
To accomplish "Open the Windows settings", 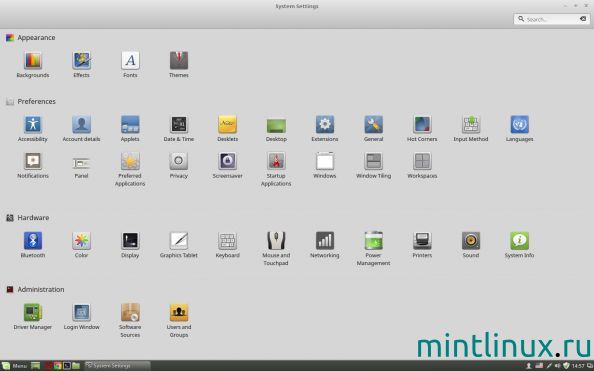I will (x=325, y=165).
